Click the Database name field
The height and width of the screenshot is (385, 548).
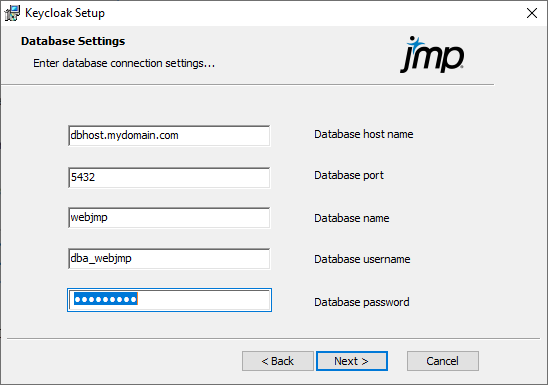point(169,218)
